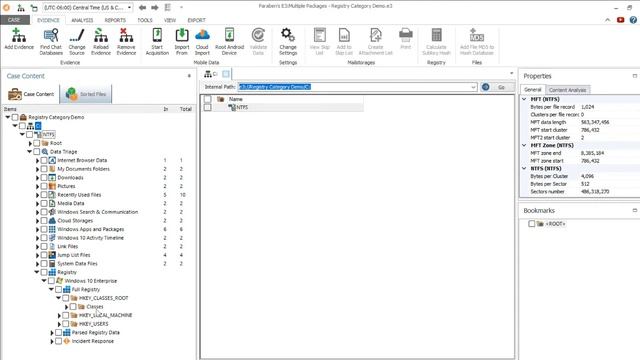Check the Pictures checkbox
The image size is (640, 360).
[x=44, y=186]
